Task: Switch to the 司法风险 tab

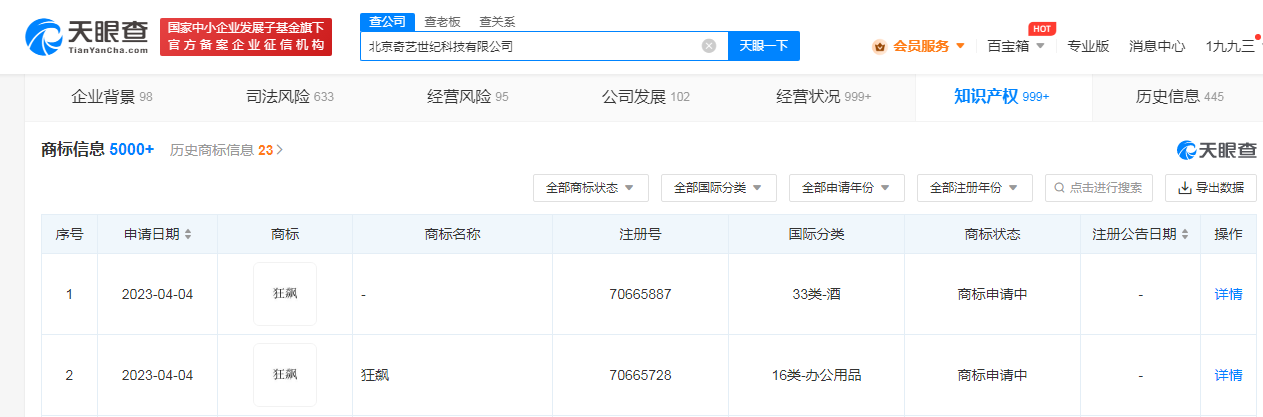Action: [x=290, y=97]
